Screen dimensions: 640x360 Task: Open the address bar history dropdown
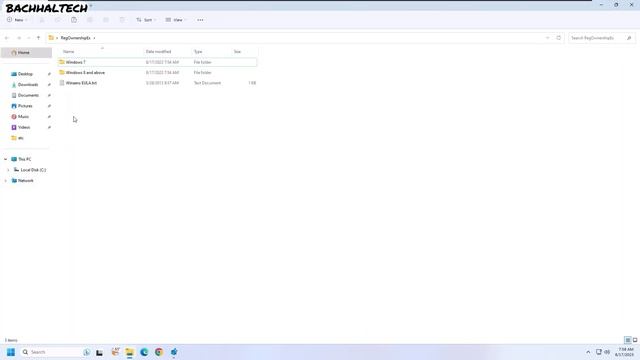point(548,38)
